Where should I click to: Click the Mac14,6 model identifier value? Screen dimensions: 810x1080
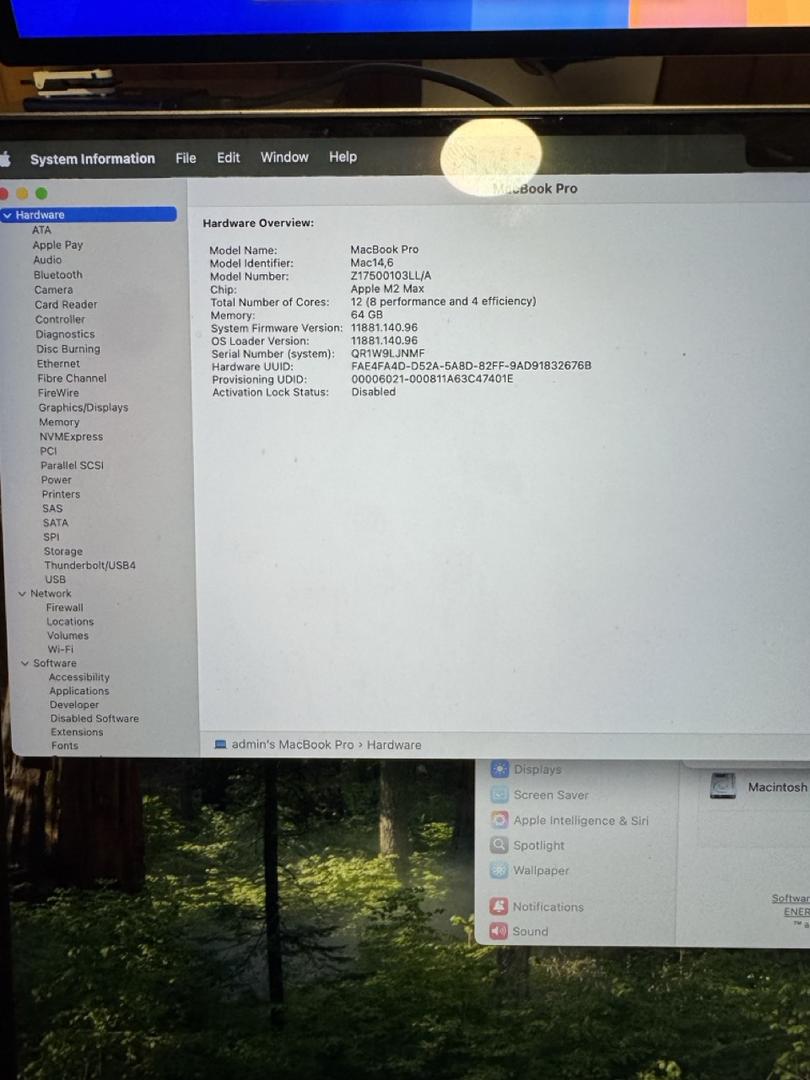tap(372, 262)
